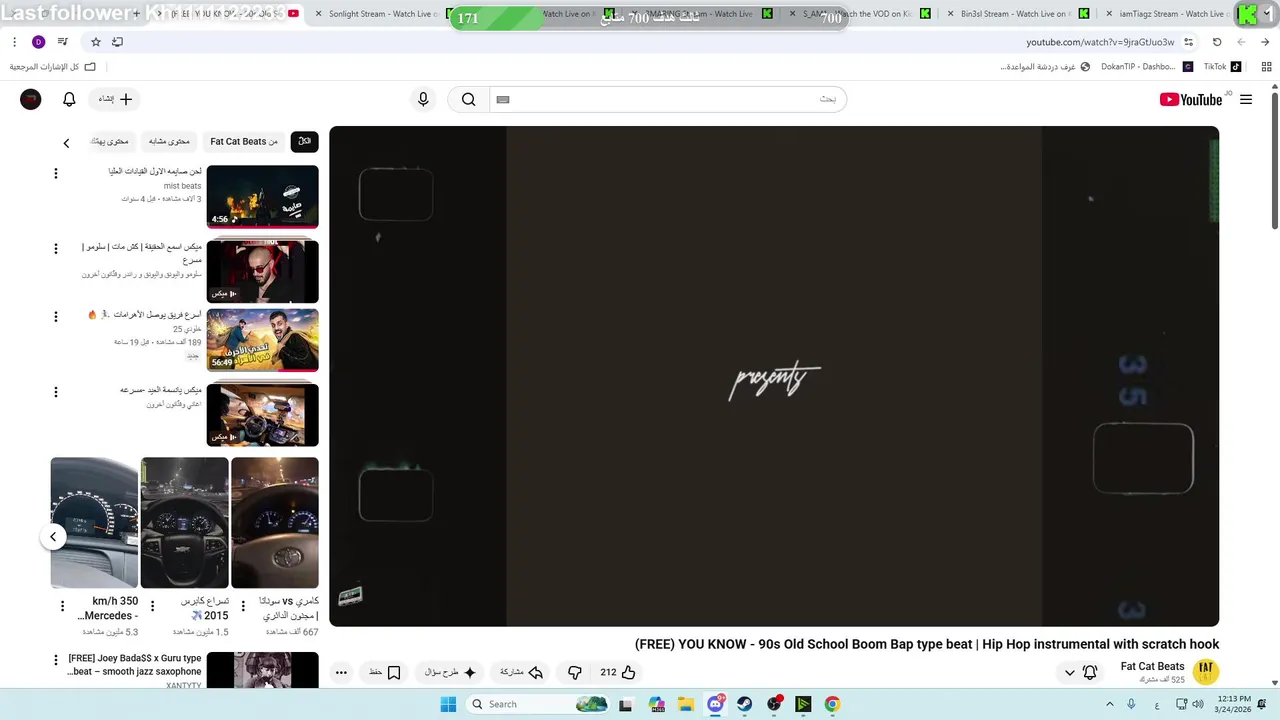Open the 'كامري vs سوناتا' short thumbnail

click(x=275, y=522)
